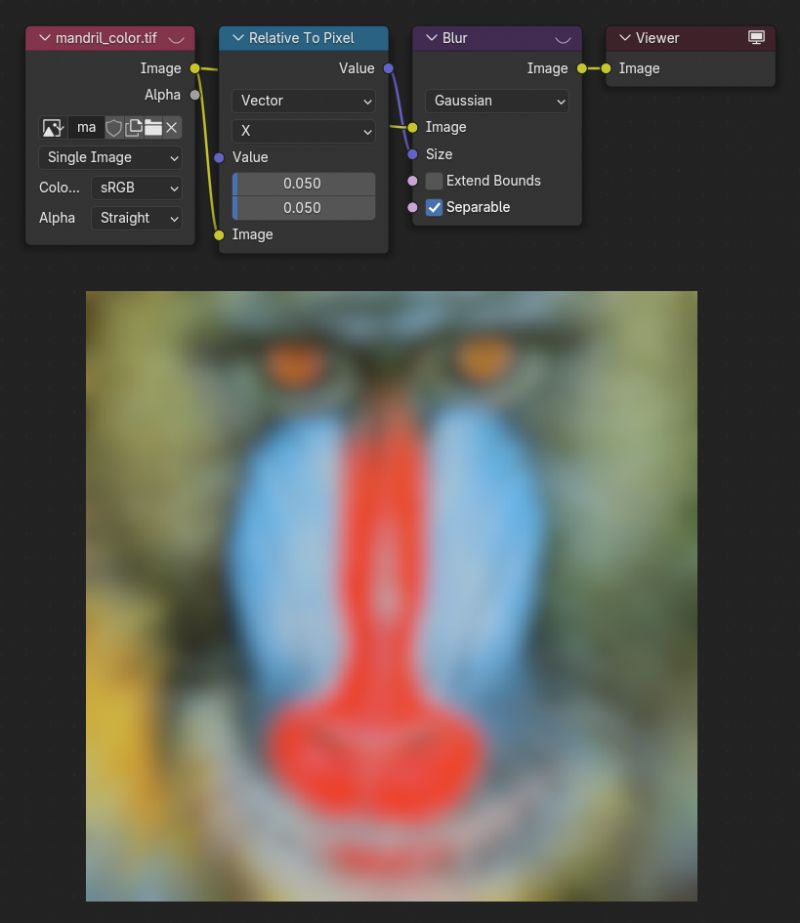Click the shield icon to protect image datablock

point(114,128)
